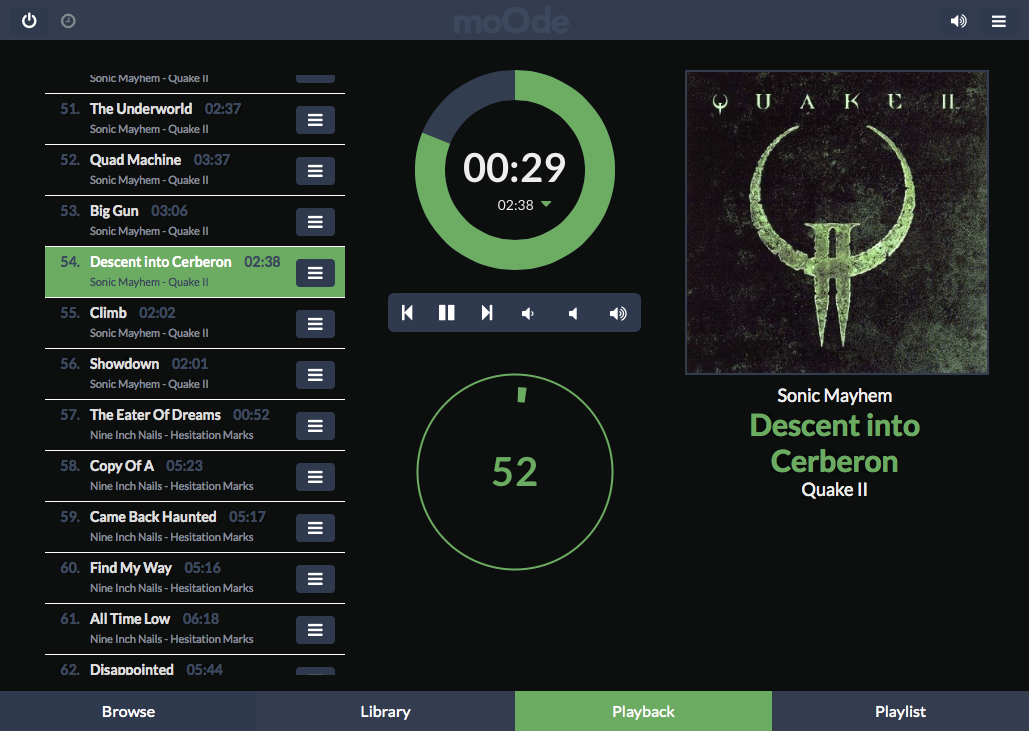Screen dimensions: 1029x731
Task: Play track 56 Showdown
Action: (x=195, y=374)
